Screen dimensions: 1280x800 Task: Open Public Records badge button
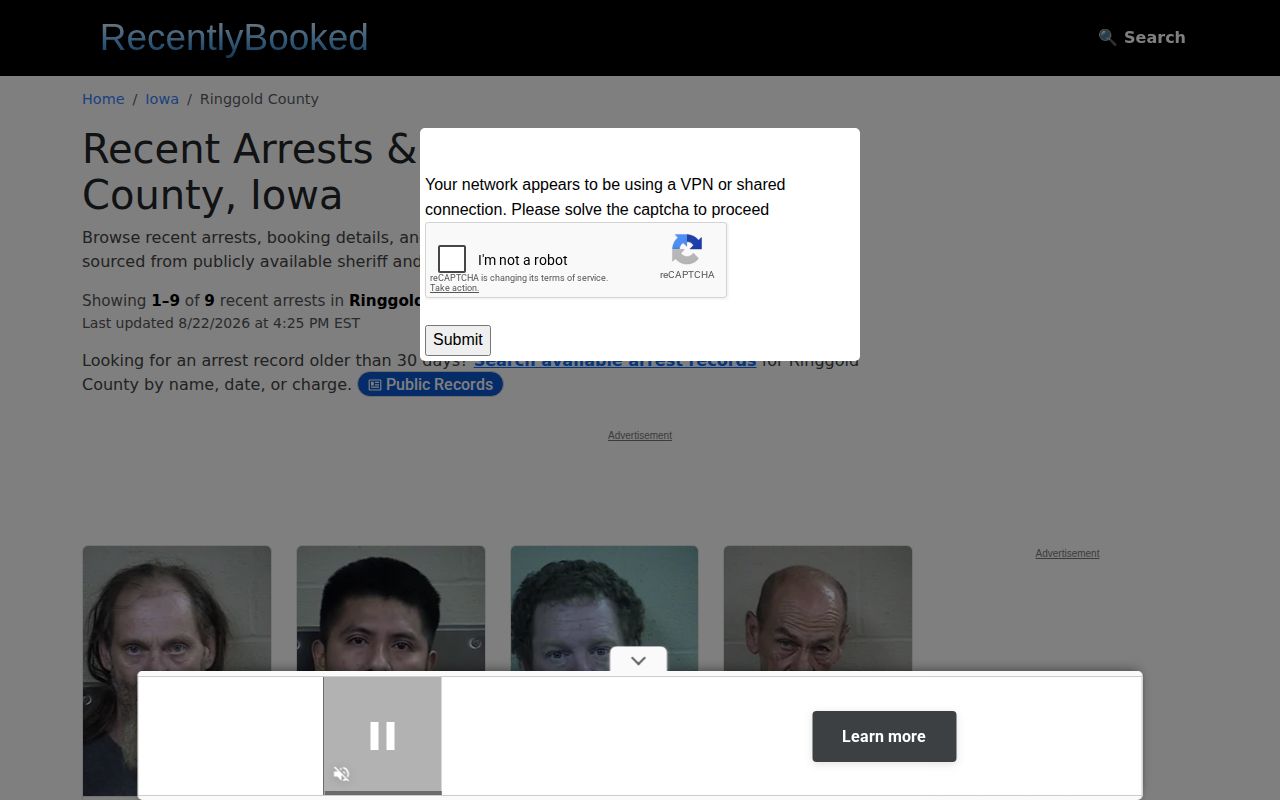[430, 384]
